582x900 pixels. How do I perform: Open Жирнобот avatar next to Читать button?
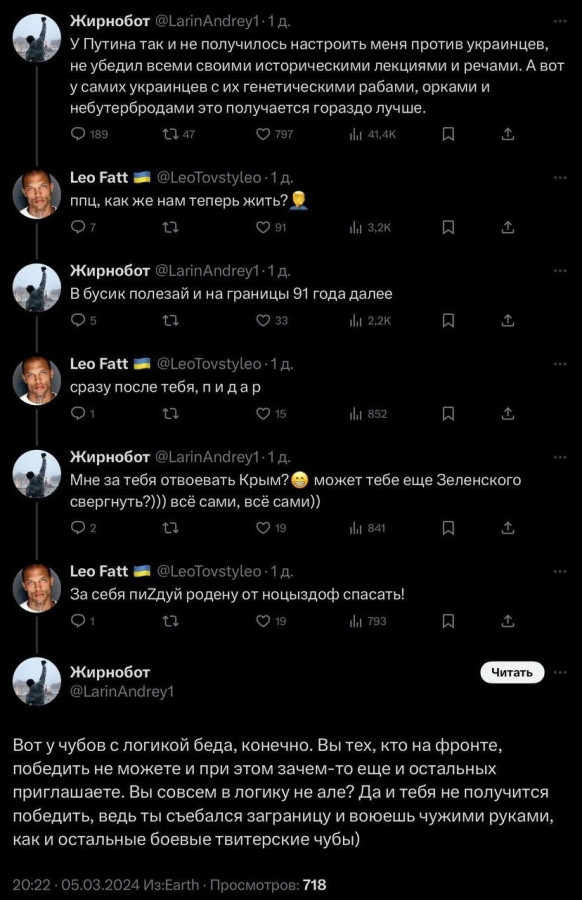37,681
